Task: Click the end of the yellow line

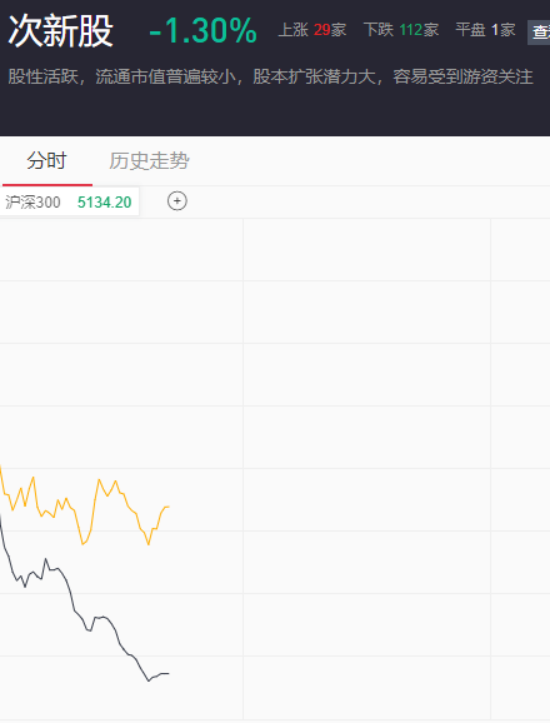Action: click(168, 507)
